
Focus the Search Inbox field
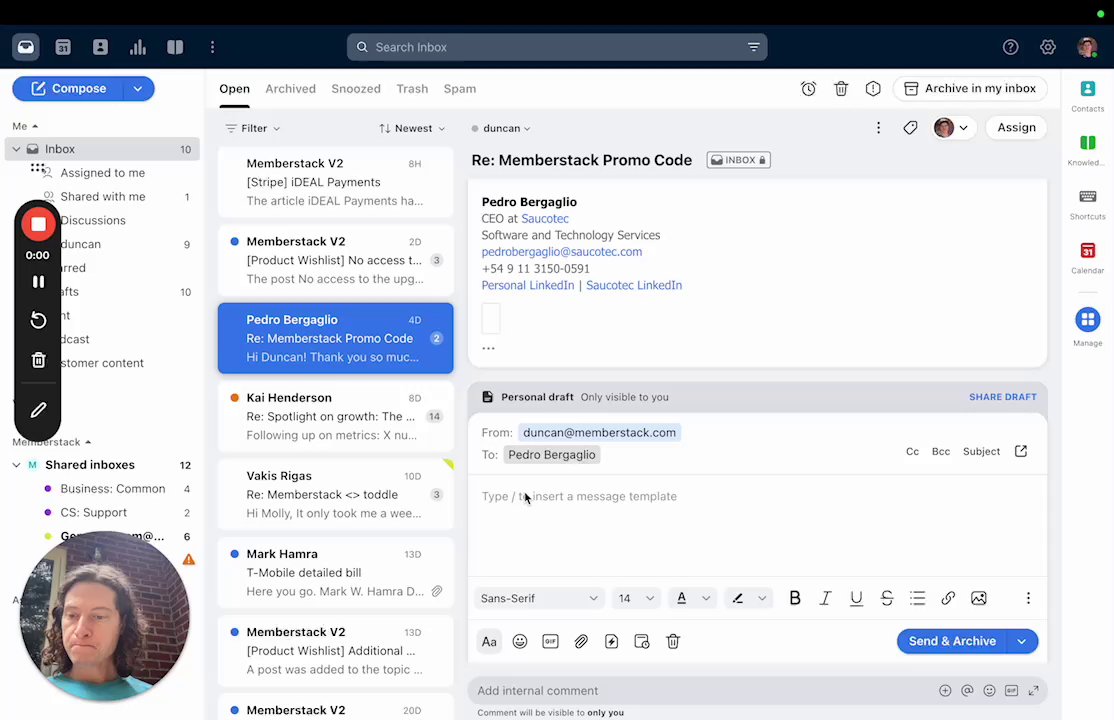click(557, 47)
